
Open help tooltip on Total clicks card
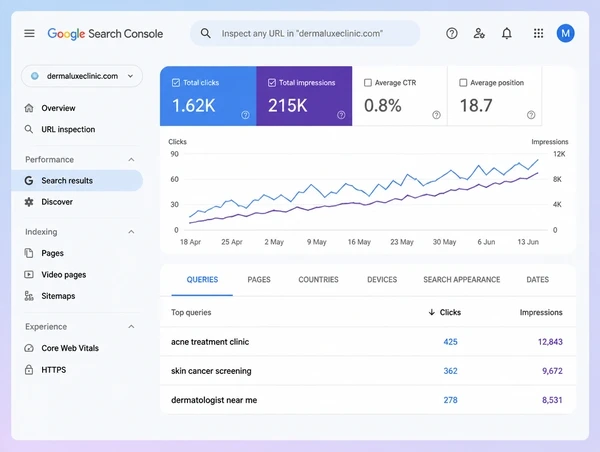pyautogui.click(x=245, y=115)
